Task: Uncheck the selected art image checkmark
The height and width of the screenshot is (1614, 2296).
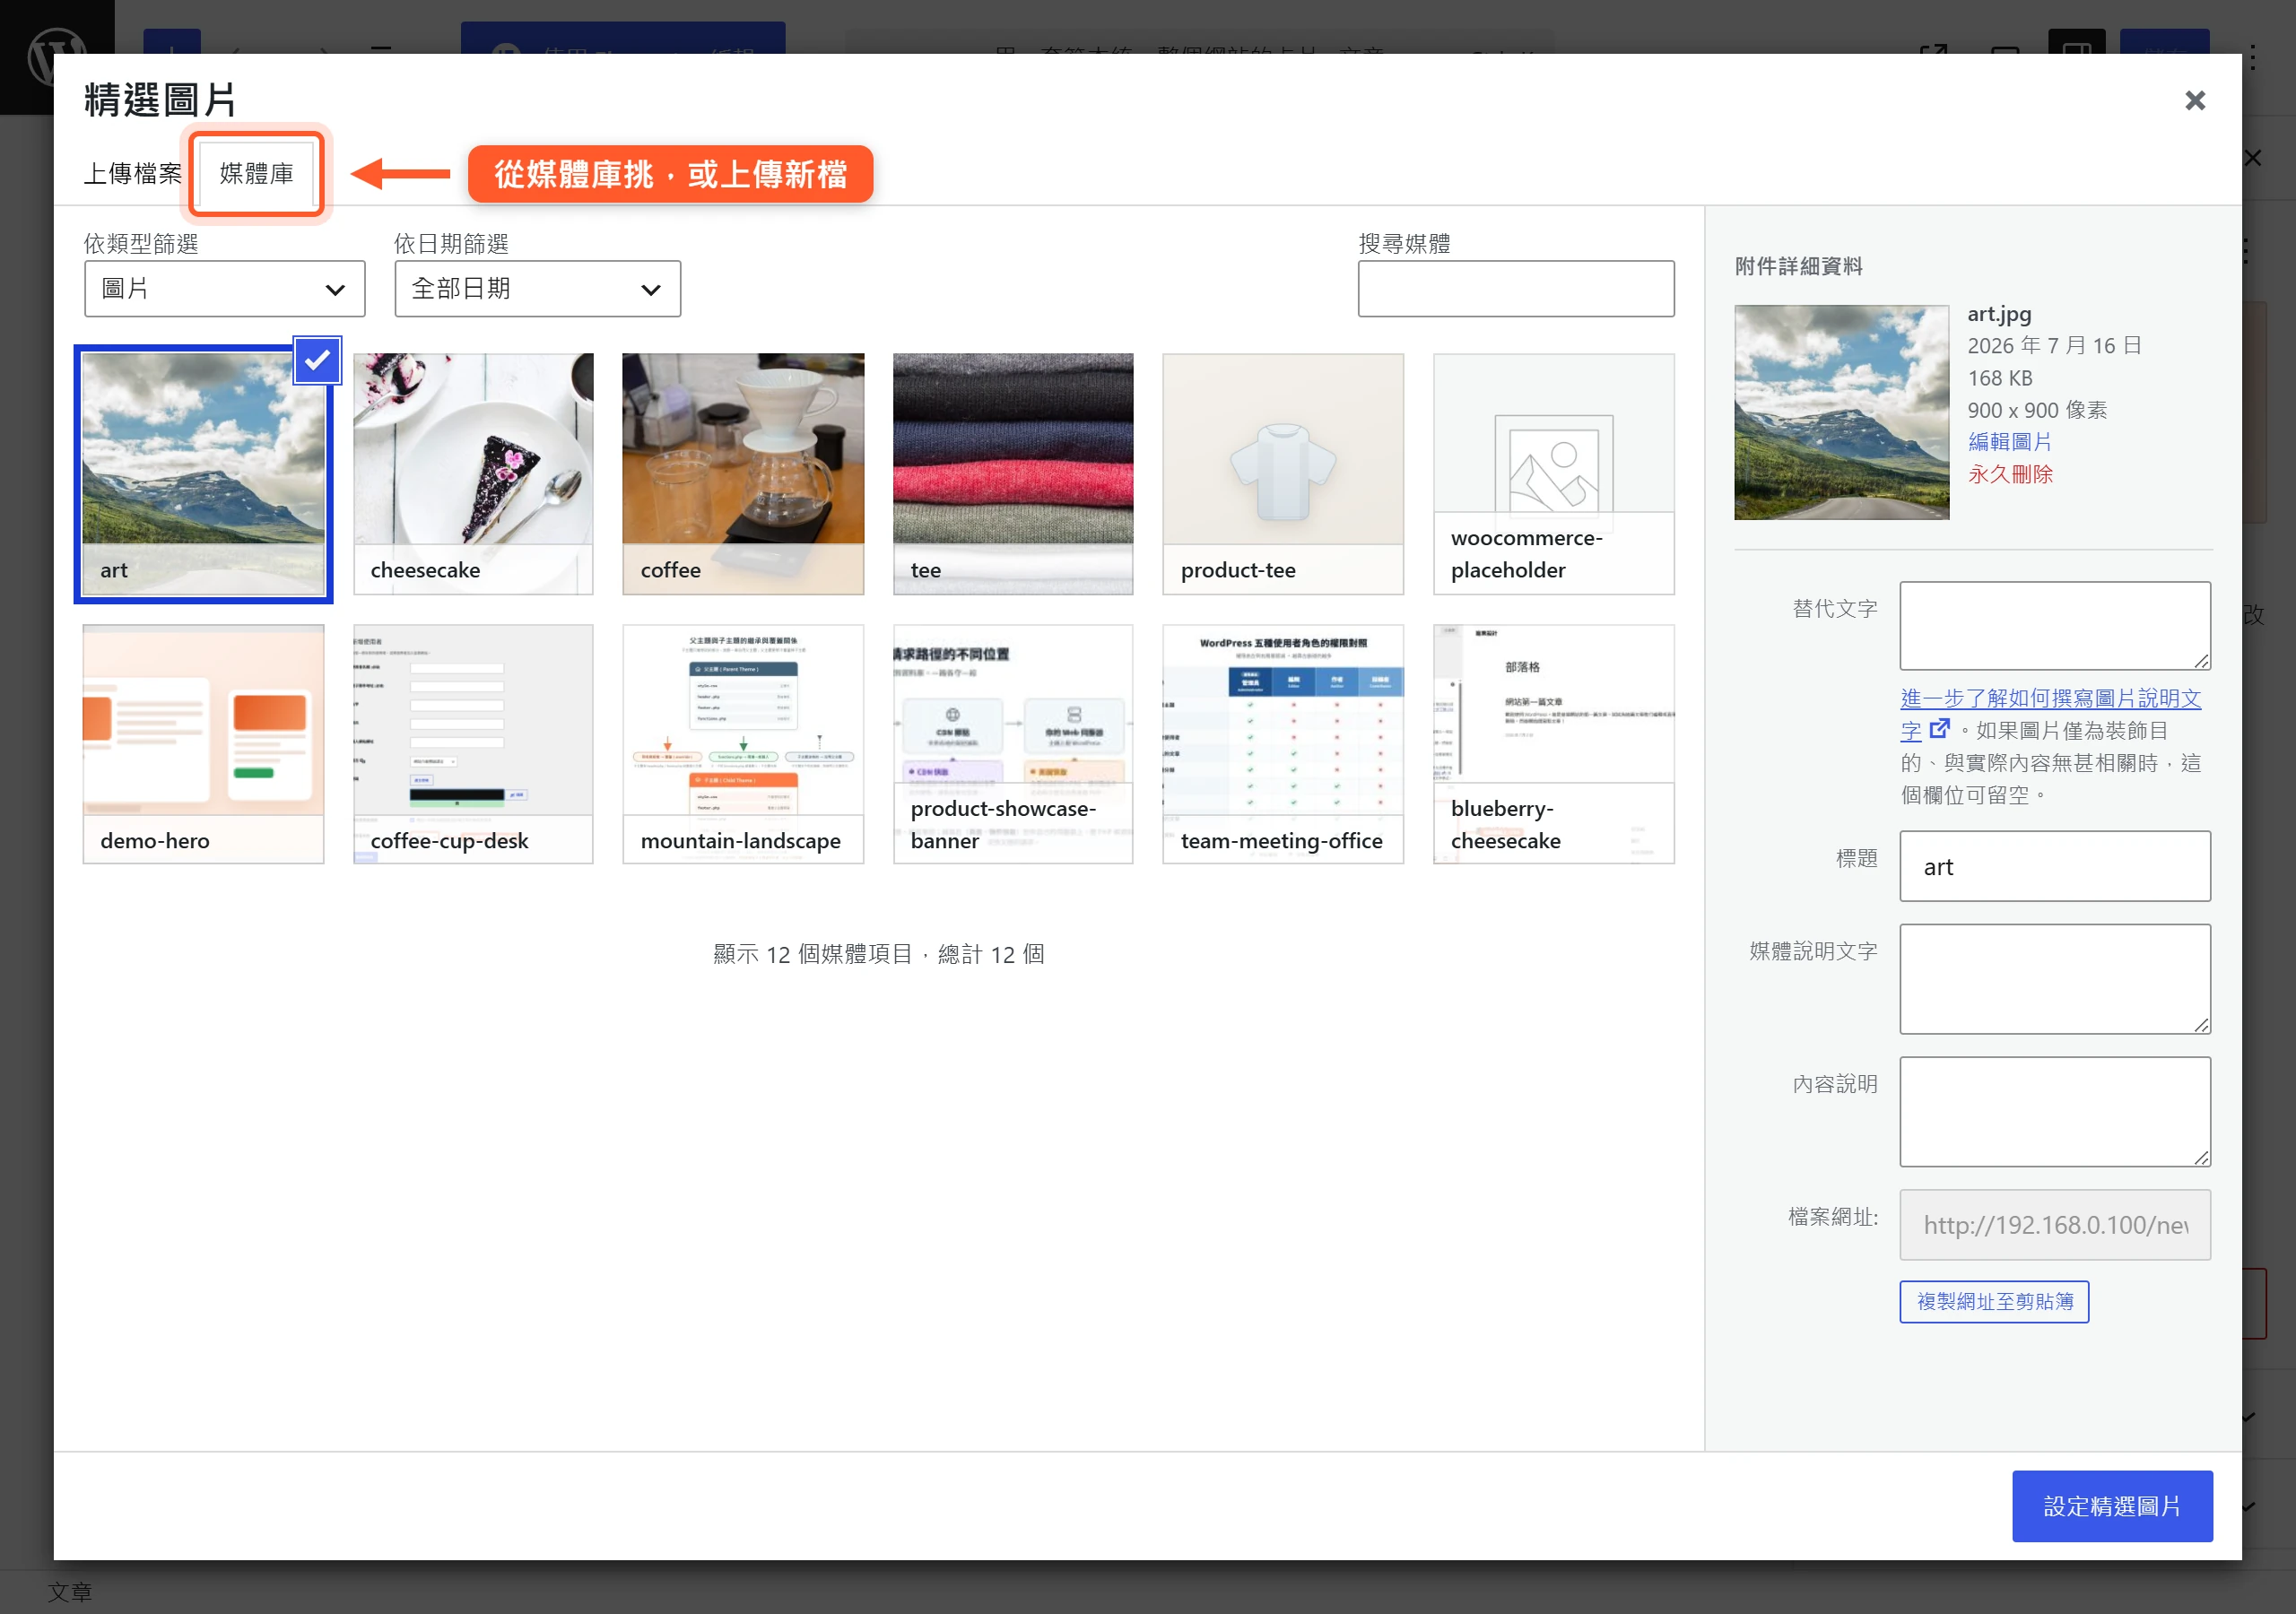Action: point(317,360)
